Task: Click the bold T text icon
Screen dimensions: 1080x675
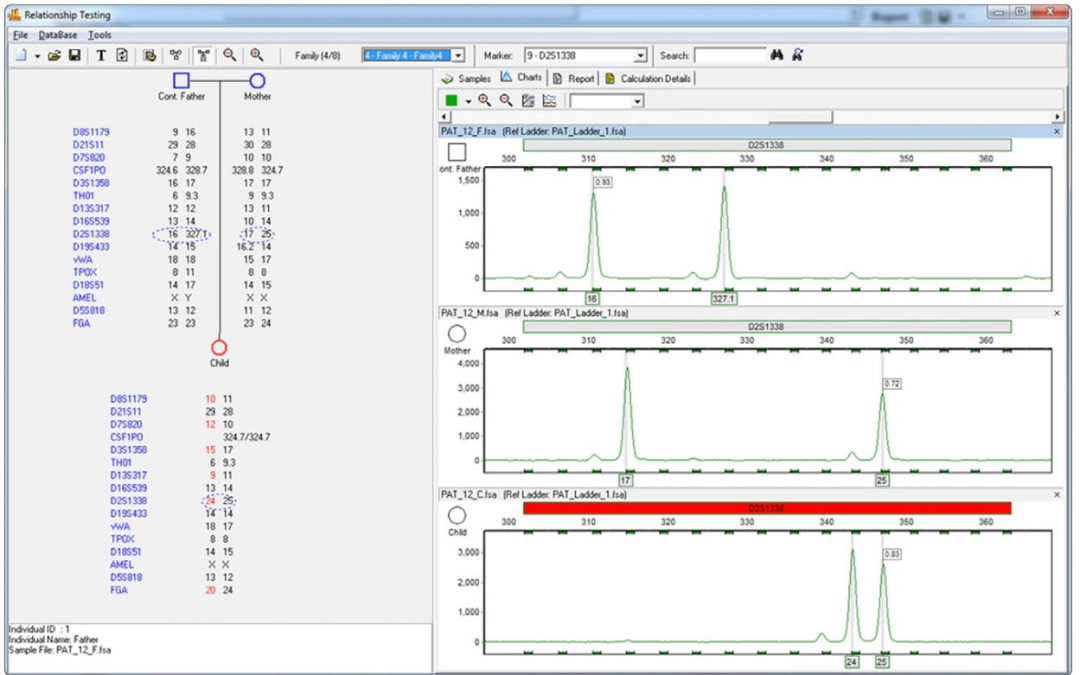Action: pos(101,56)
